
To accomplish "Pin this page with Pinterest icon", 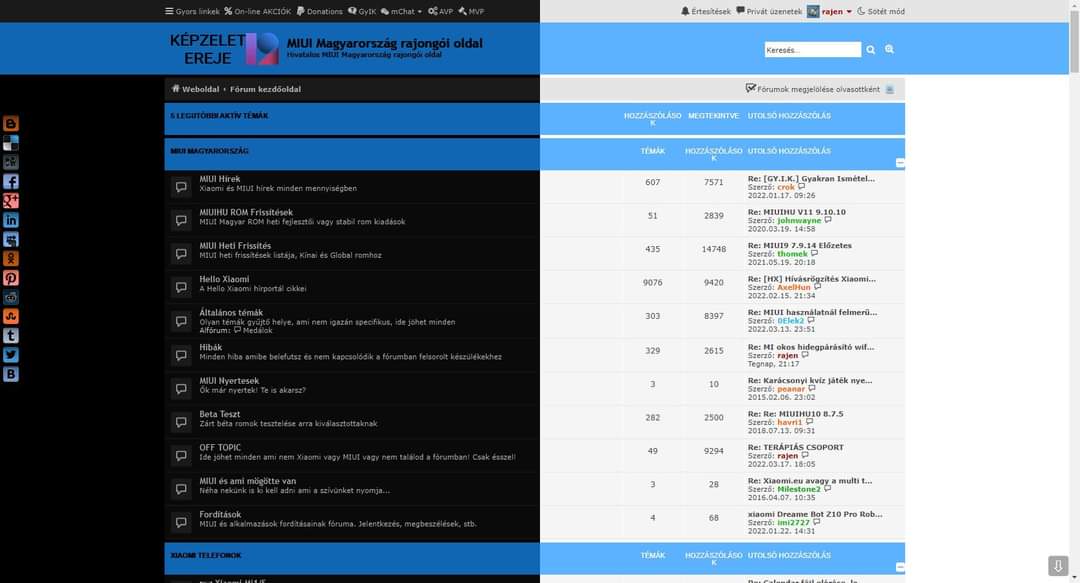I will point(10,278).
